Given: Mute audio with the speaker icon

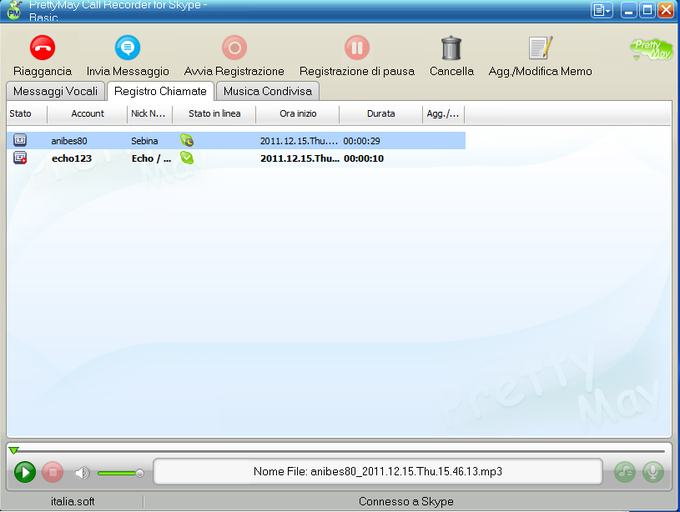Looking at the screenshot, I should pyautogui.click(x=82, y=473).
